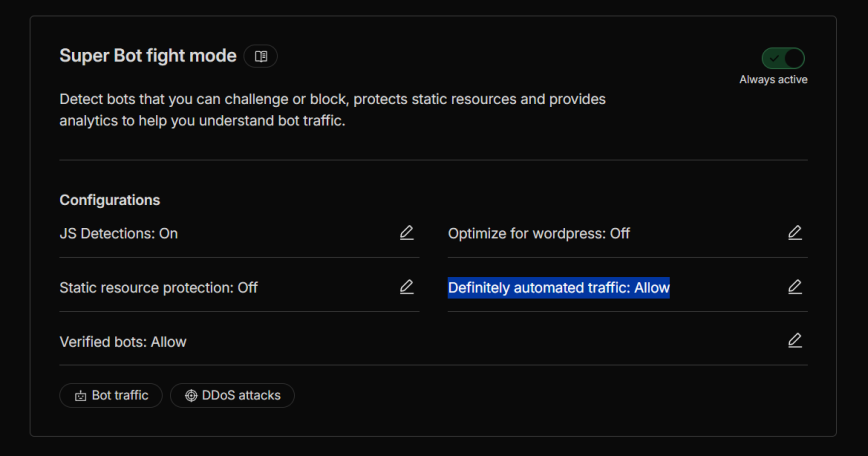Click the JS Detections: On label

coord(118,233)
